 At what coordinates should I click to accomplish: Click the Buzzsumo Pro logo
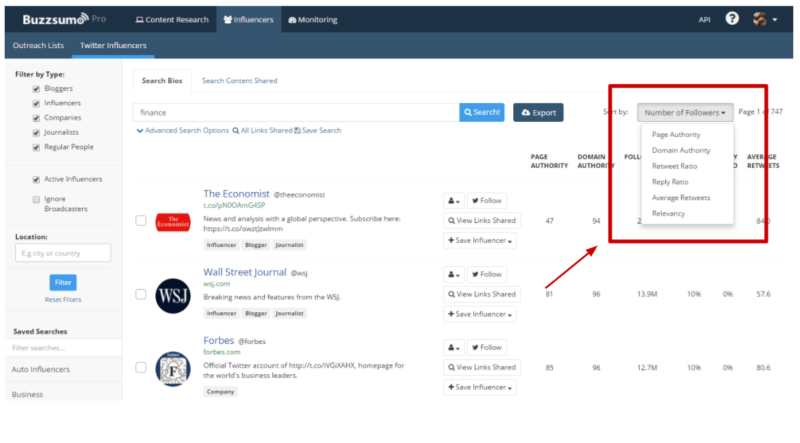(x=64, y=19)
